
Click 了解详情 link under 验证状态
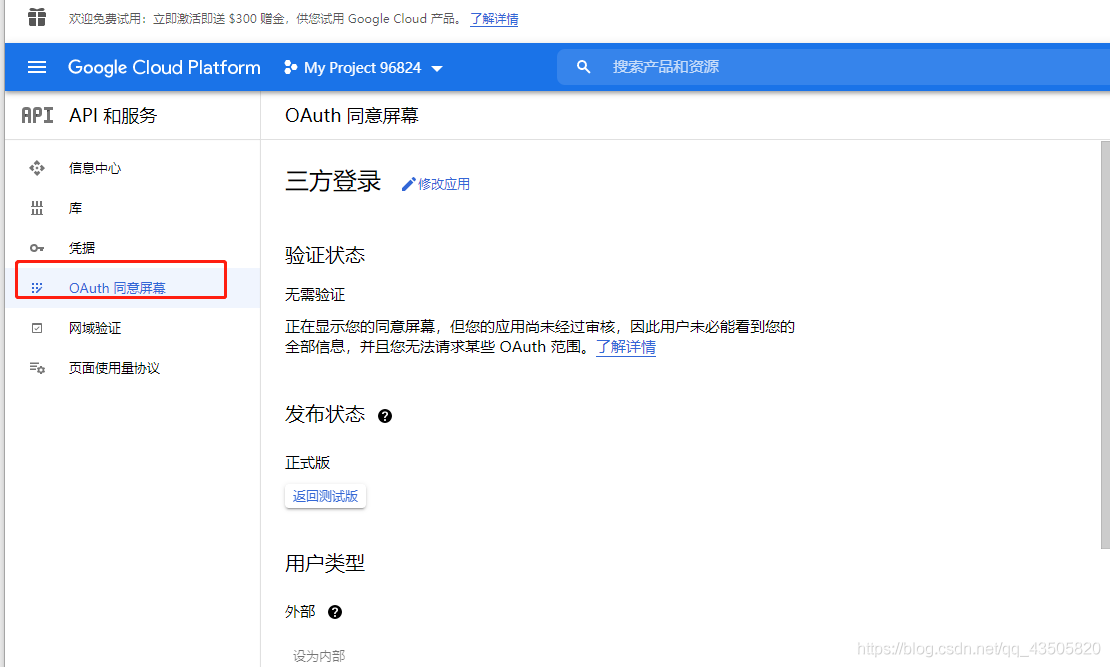point(626,347)
